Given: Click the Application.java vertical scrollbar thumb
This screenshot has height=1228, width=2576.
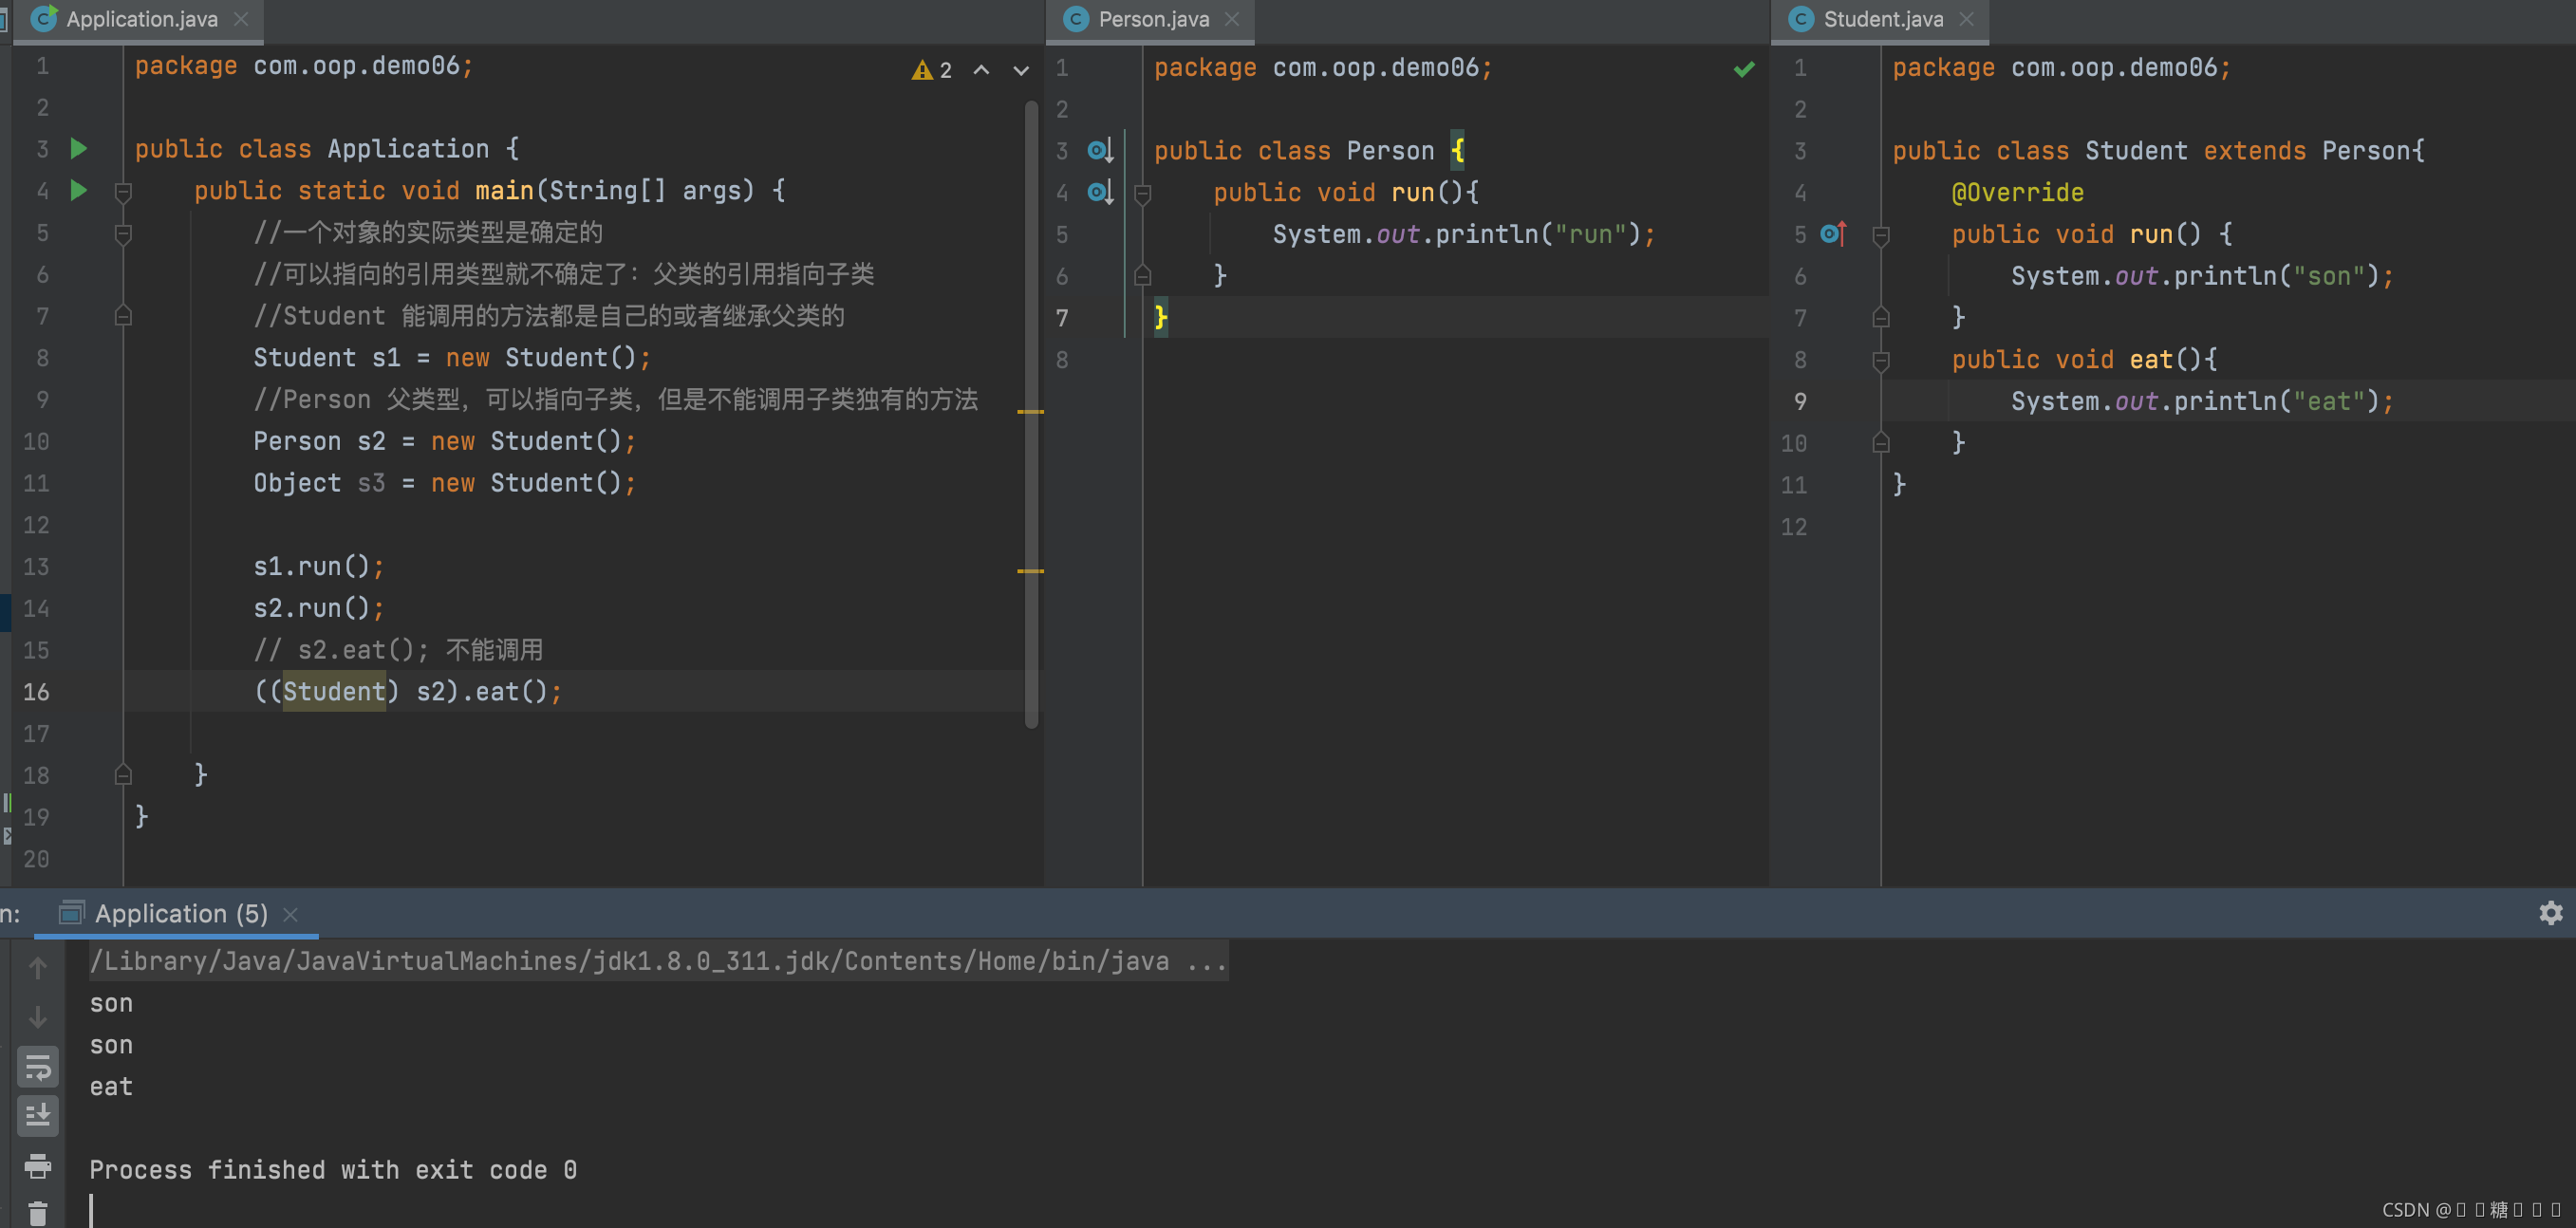Looking at the screenshot, I should (1032, 413).
